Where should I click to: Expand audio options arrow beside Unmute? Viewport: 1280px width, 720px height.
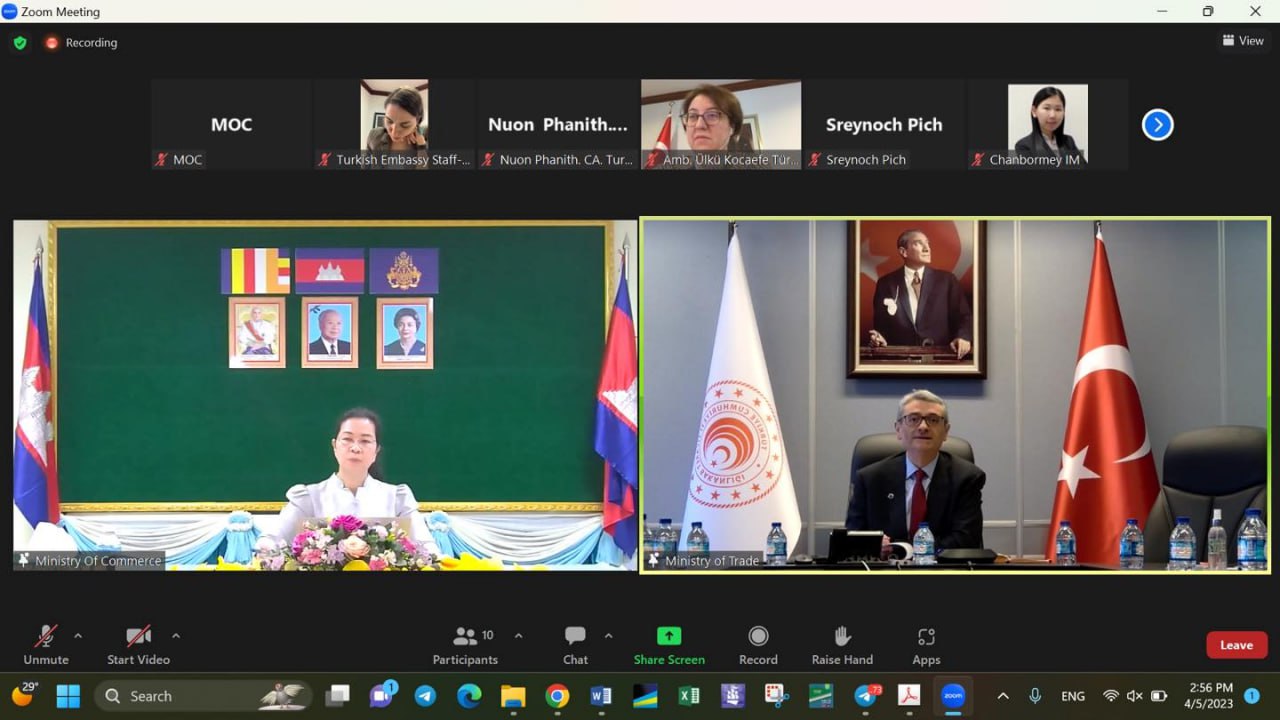point(78,636)
